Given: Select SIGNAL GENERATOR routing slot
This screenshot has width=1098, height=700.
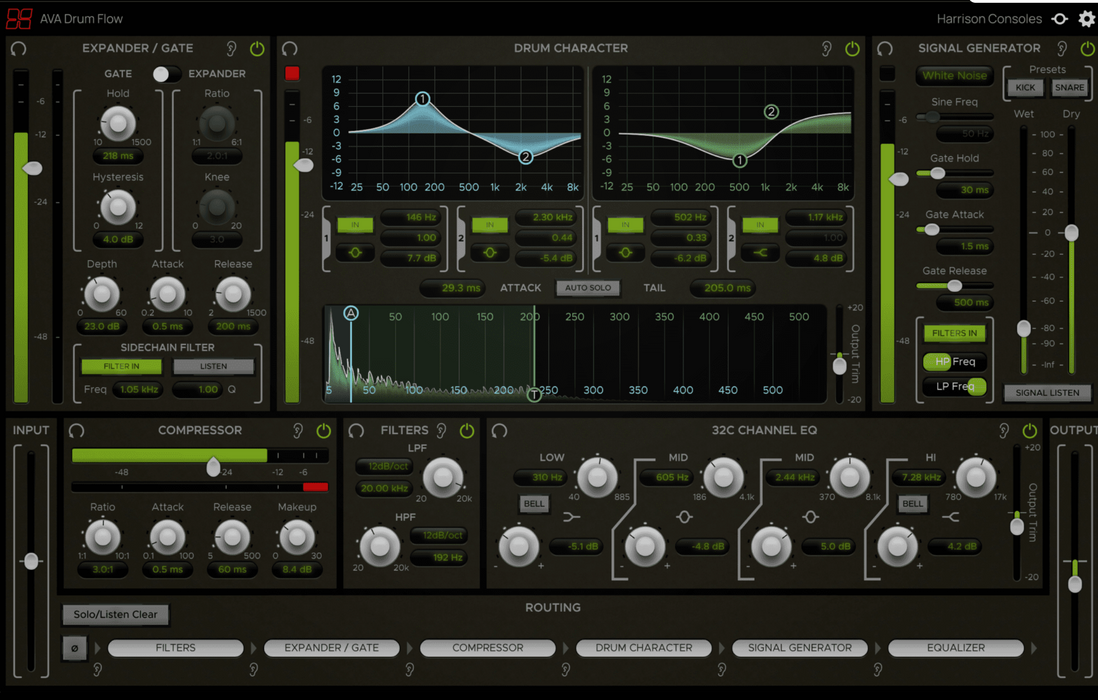Looking at the screenshot, I should point(800,648).
